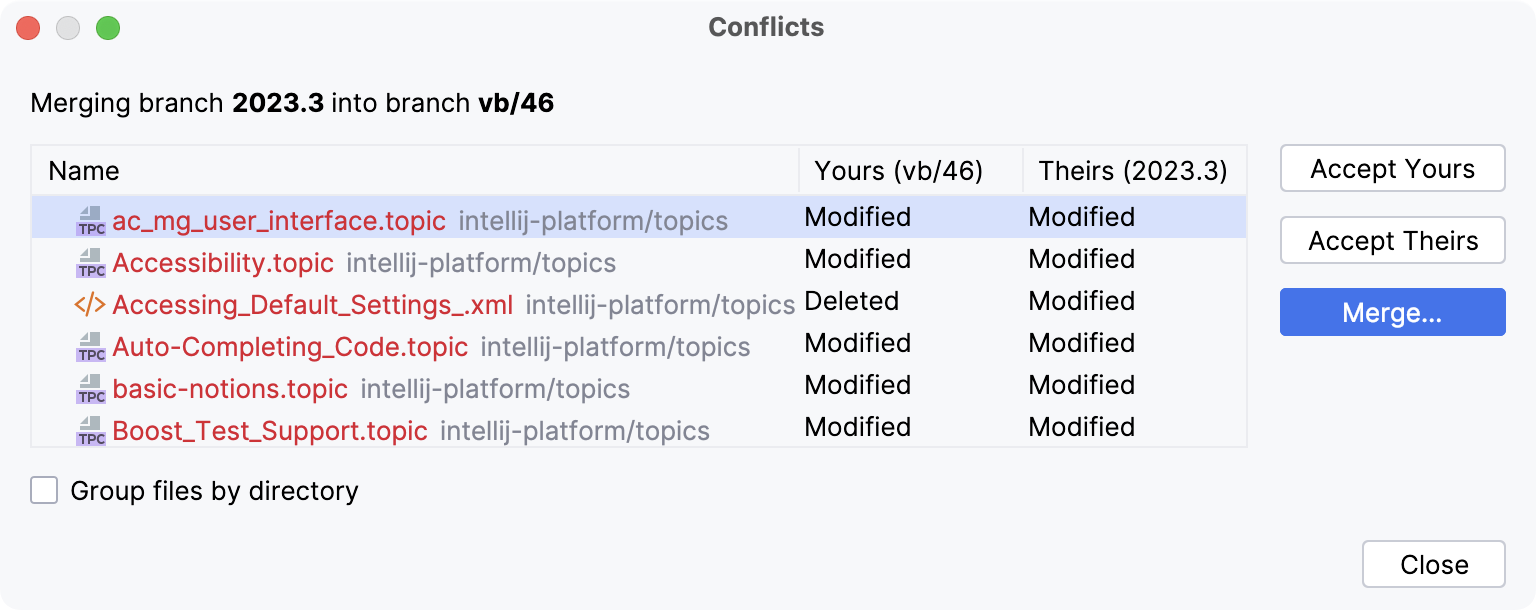Click the TPC icon next to basic-notions.topic
Viewport: 1536px width, 610px height.
pyautogui.click(x=88, y=386)
